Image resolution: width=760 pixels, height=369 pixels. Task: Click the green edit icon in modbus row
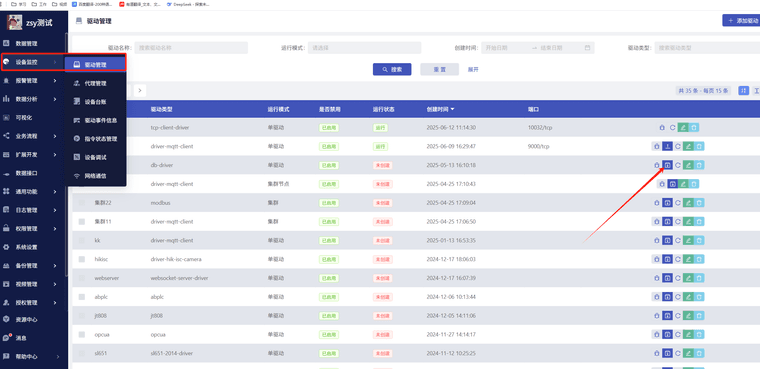click(x=688, y=203)
